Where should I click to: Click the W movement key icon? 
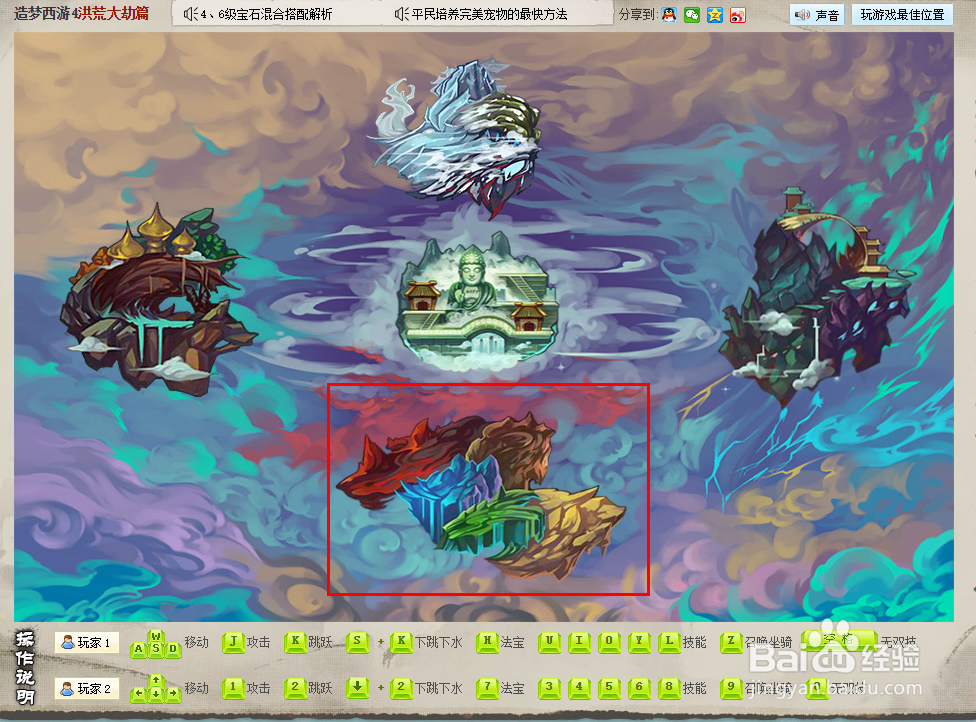[156, 636]
